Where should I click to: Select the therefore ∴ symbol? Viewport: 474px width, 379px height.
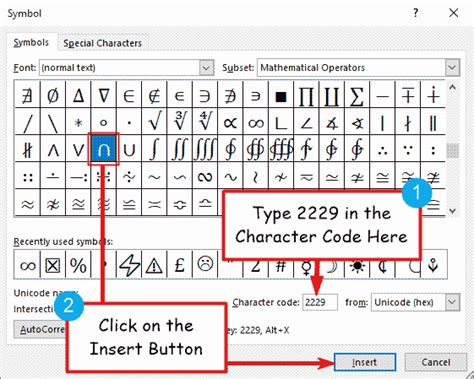pos(382,149)
